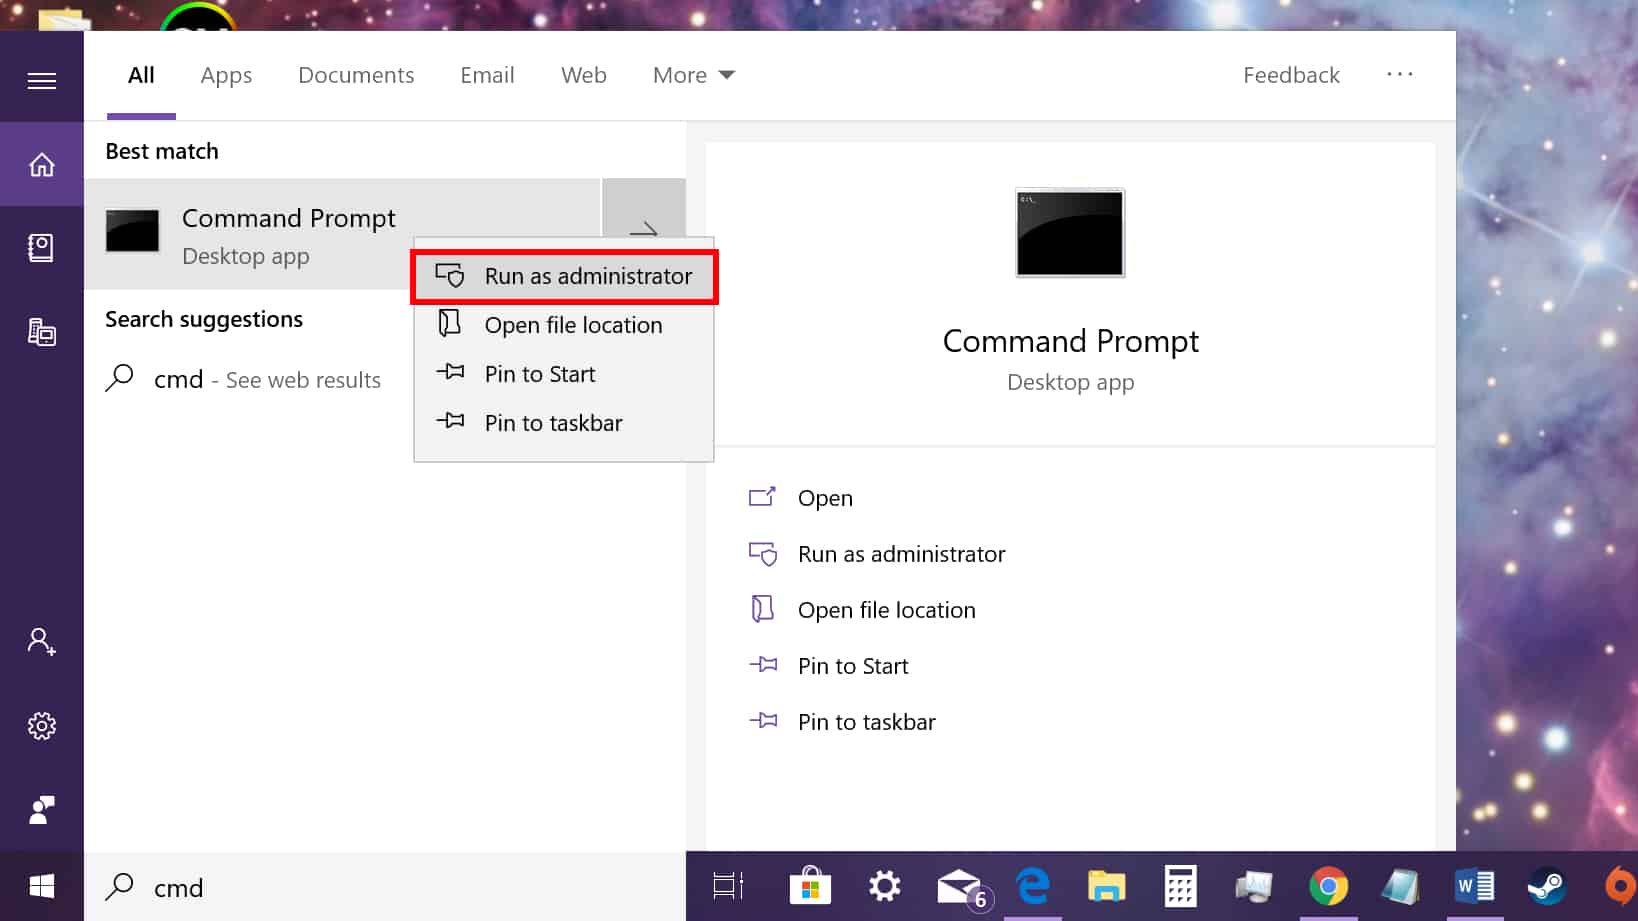
Task: Open Steam from the taskbar
Action: 1546,886
